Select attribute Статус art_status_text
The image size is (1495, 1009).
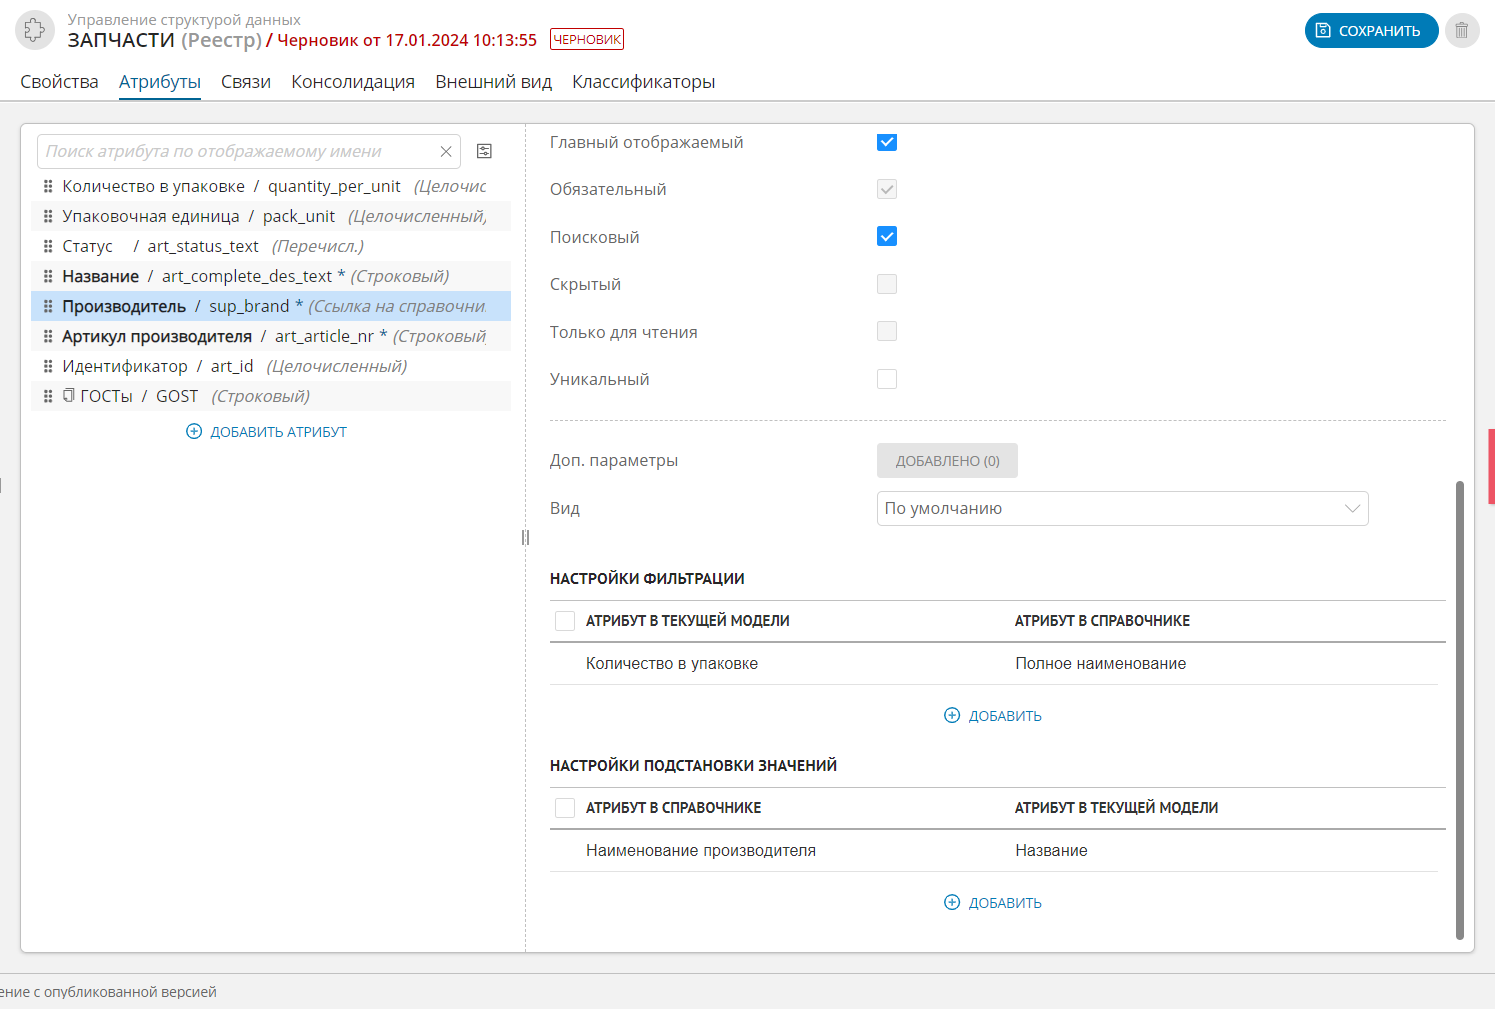point(271,246)
